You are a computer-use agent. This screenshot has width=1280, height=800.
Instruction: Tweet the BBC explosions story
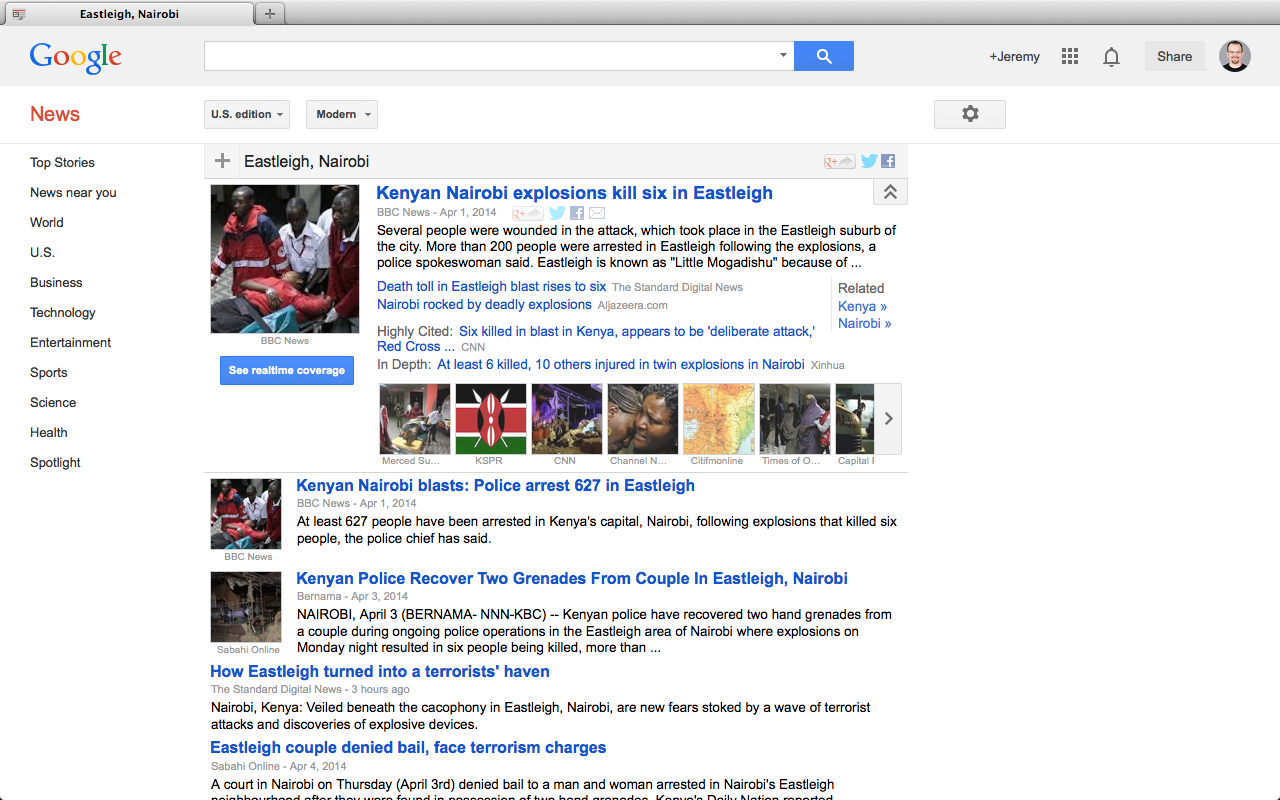[557, 213]
